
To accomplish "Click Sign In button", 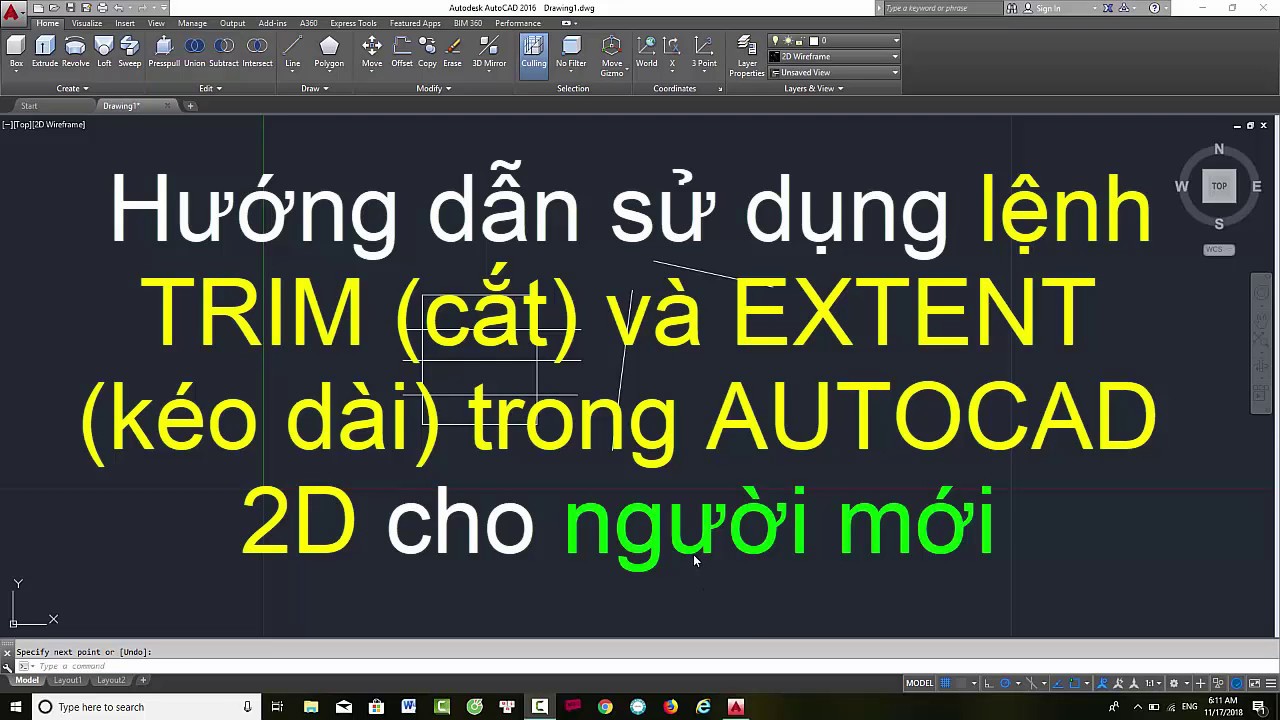I will [x=1048, y=8].
